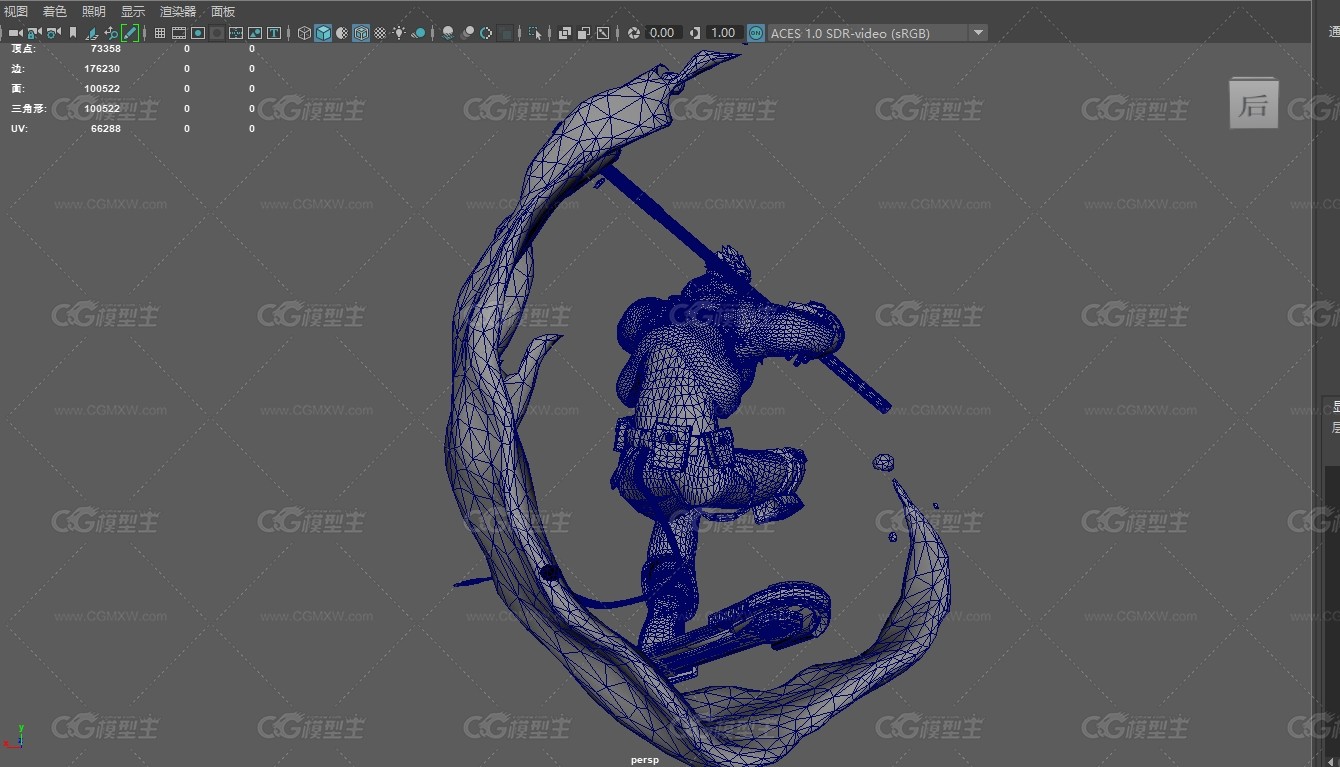Click the 后 (Back) view cube face
The image size is (1340, 767).
(1254, 103)
